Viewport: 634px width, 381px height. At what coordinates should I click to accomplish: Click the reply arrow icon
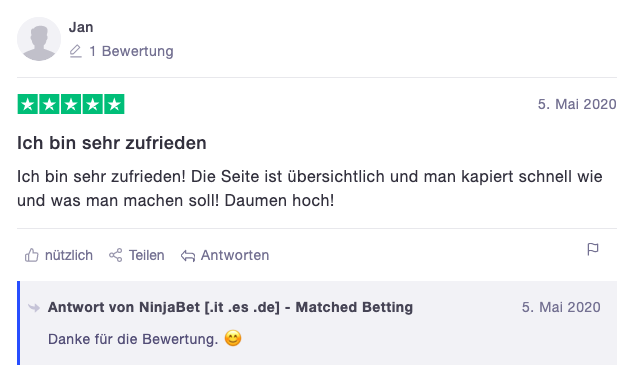coord(188,256)
